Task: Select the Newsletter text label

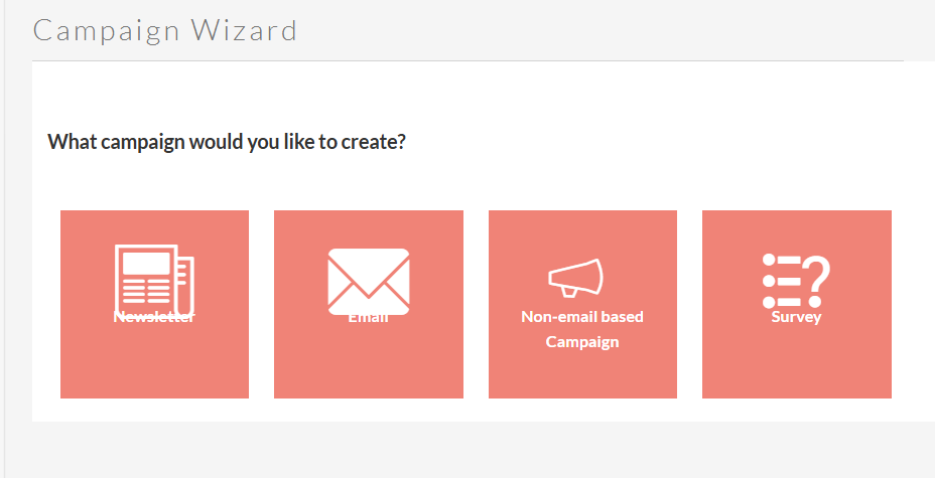Action: coord(154,317)
